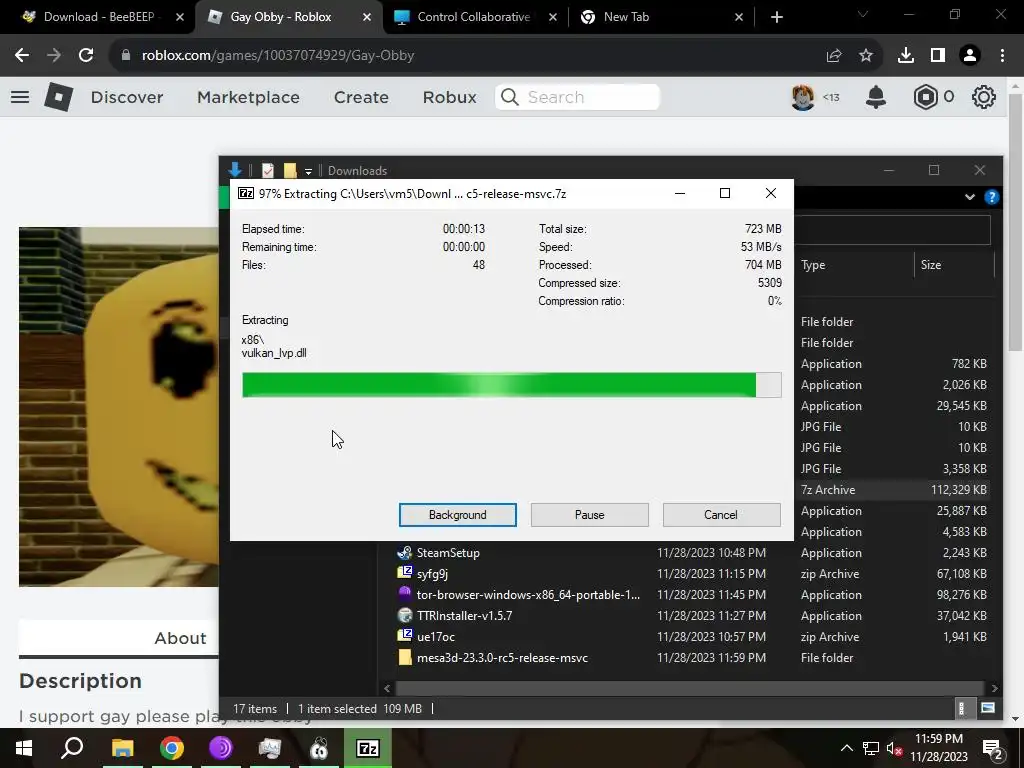Expand Explorer ribbon chevron
1024x768 pixels.
[970, 197]
